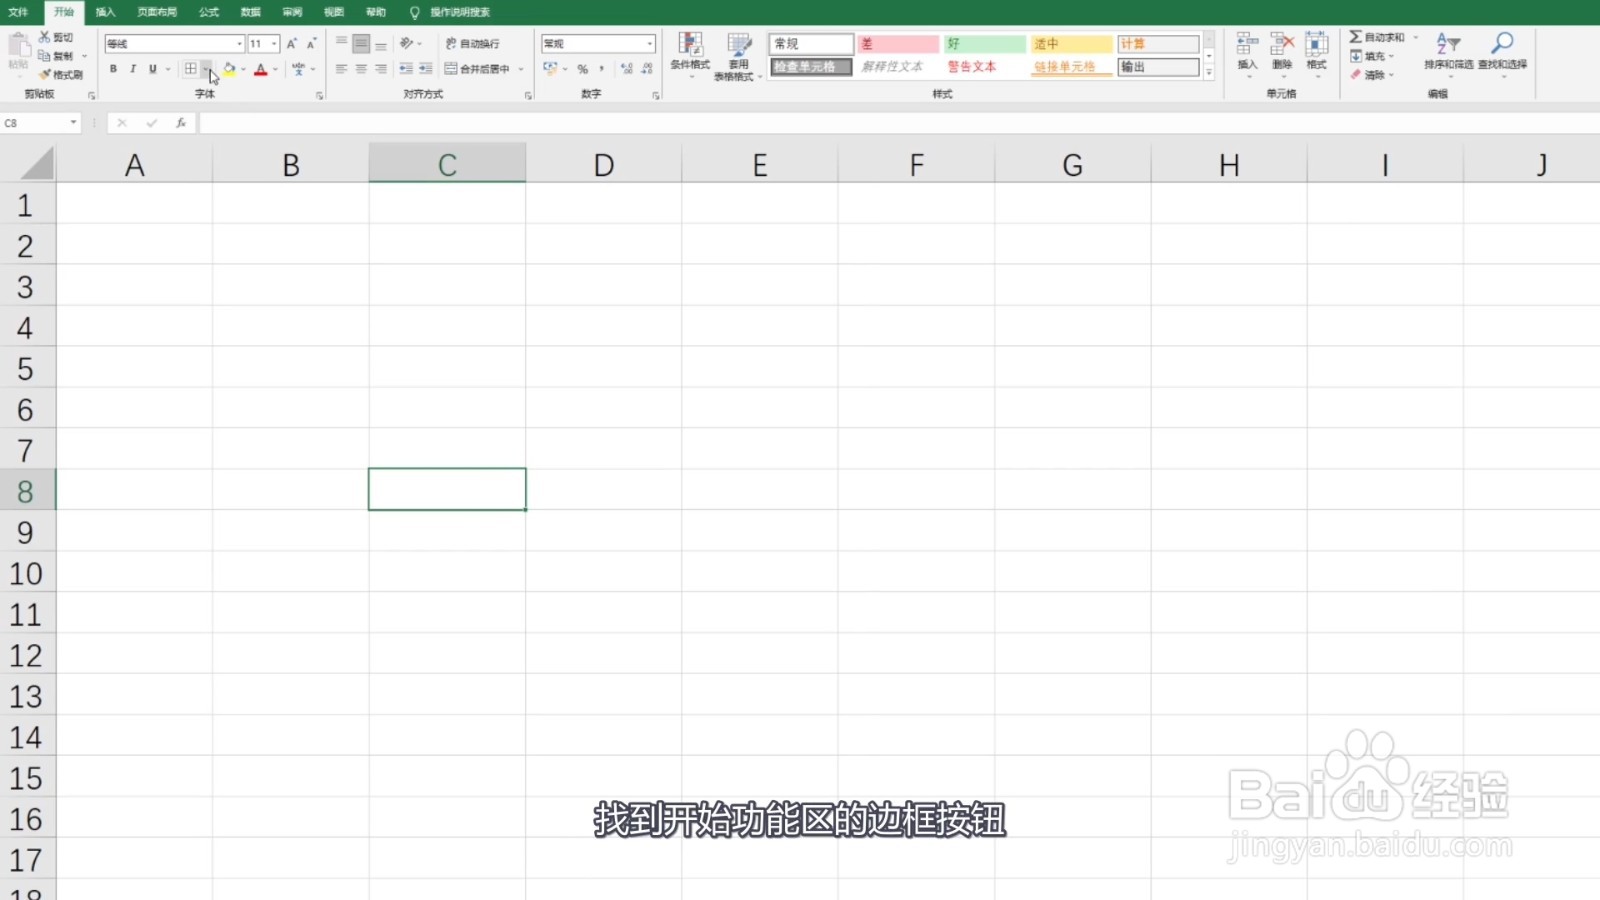
Task: Click the top align icon
Action: (342, 43)
